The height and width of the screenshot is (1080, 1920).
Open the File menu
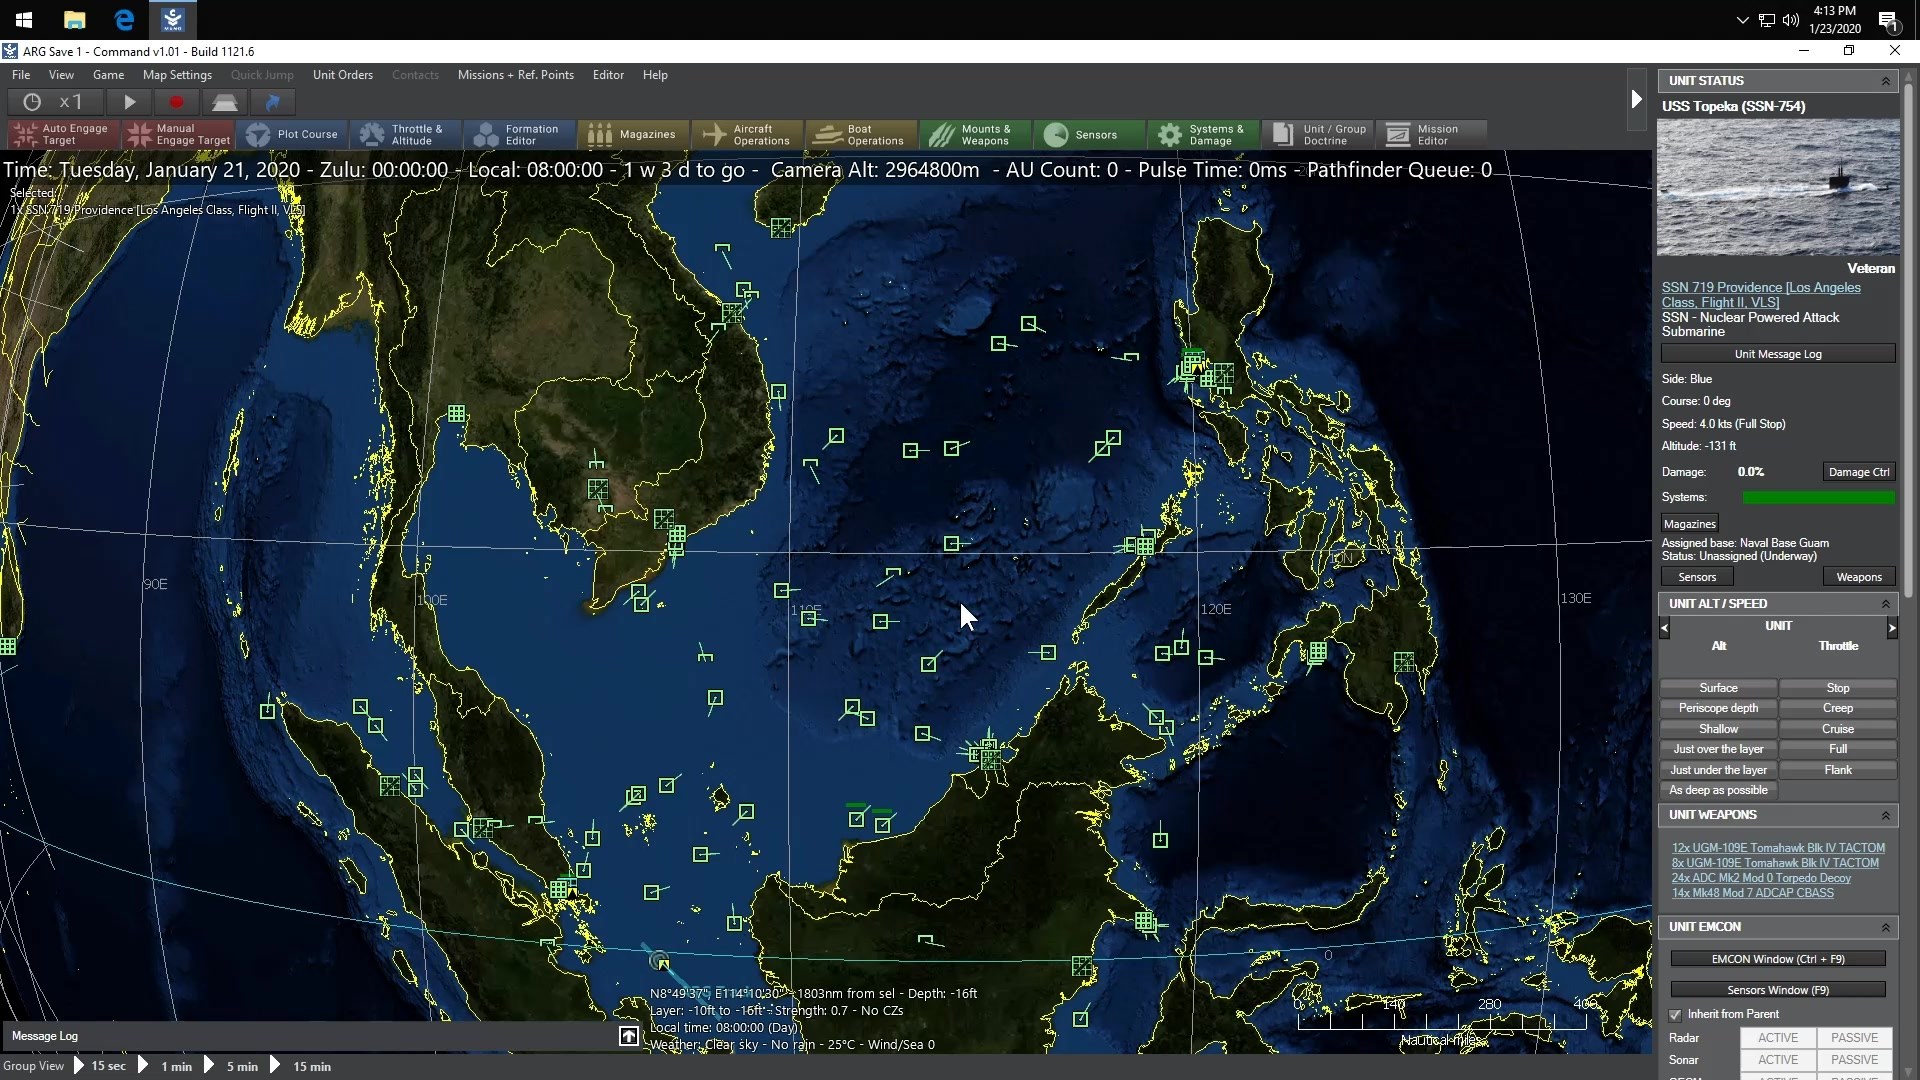coord(21,75)
